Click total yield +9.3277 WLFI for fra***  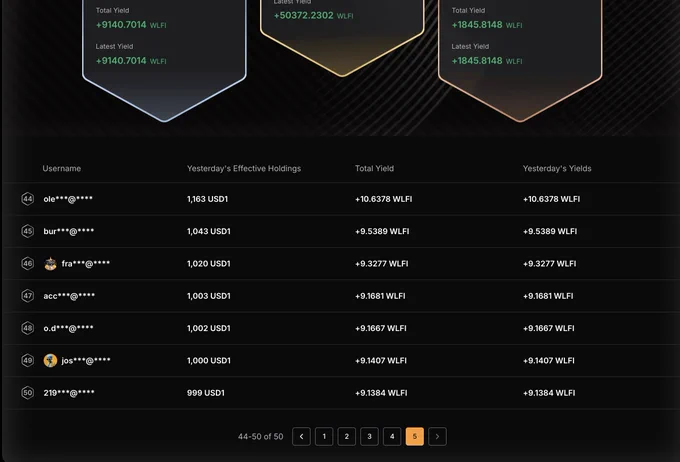pyautogui.click(x=382, y=264)
